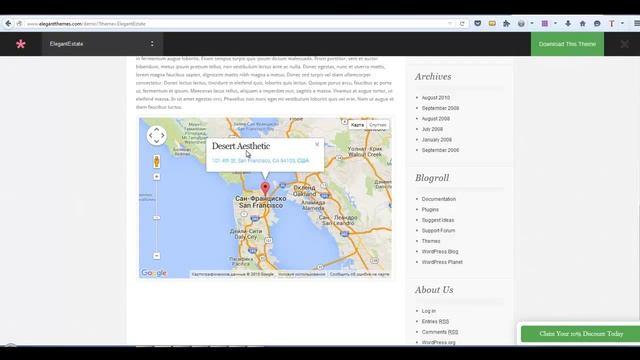640x360 pixels.
Task: Click the pink asterisk Elegant Themes logo
Action: pos(20,44)
